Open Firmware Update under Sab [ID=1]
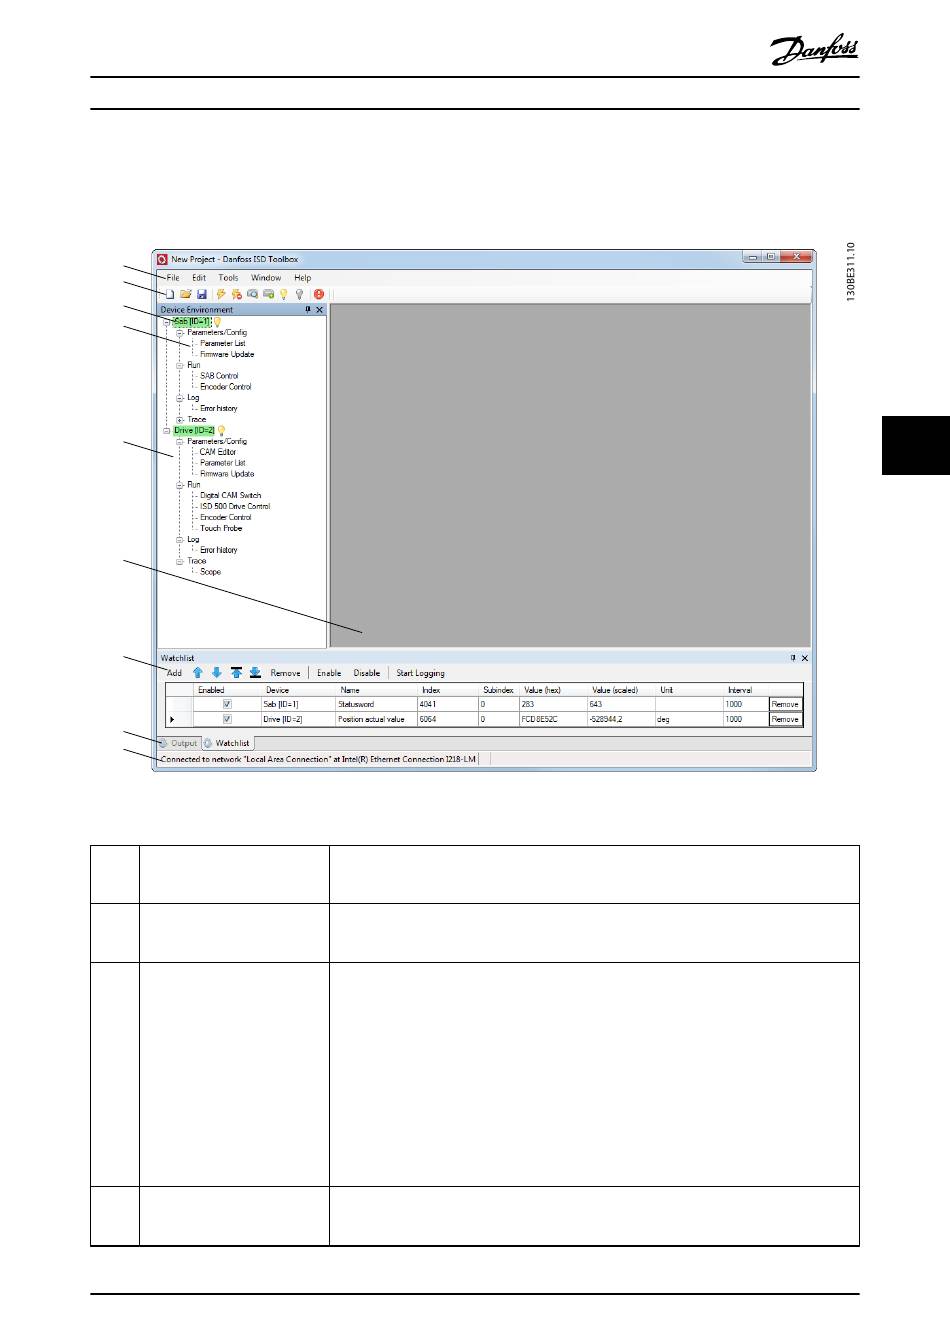The width and height of the screenshot is (950, 1344). tap(227, 355)
